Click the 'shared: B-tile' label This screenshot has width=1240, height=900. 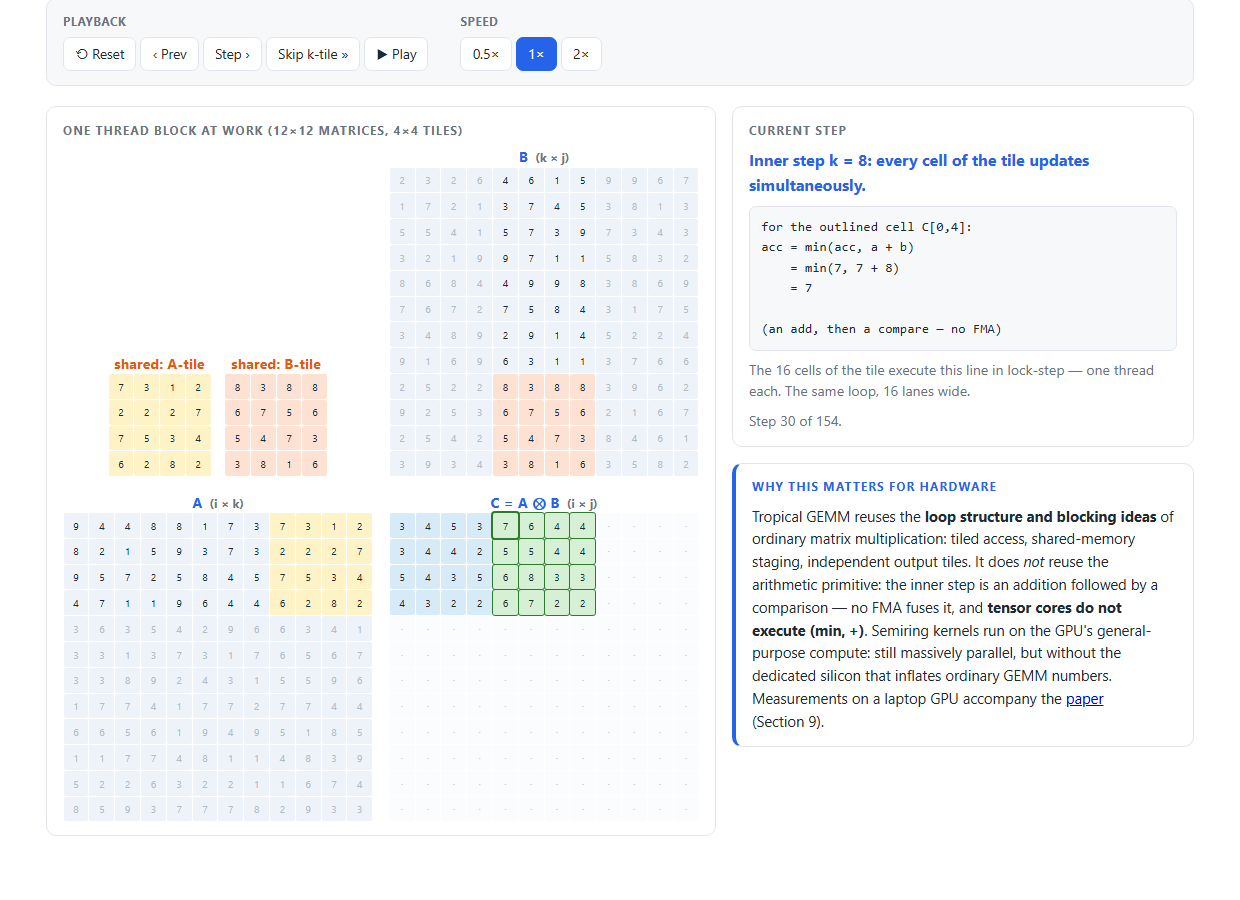[276, 364]
